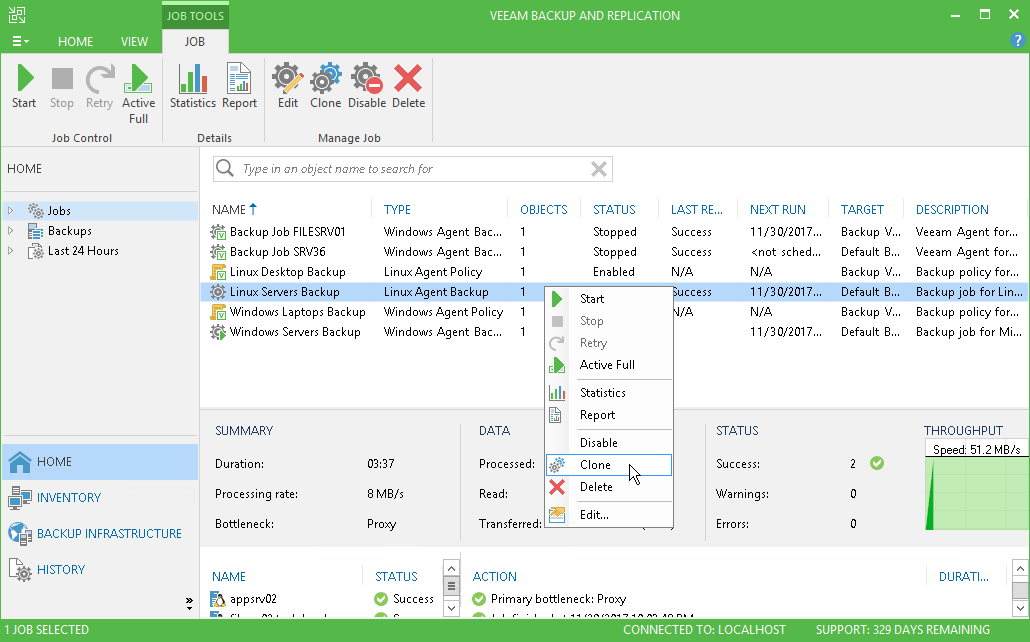Select Last 24 Hours in the tree
1030x642 pixels.
(x=83, y=250)
